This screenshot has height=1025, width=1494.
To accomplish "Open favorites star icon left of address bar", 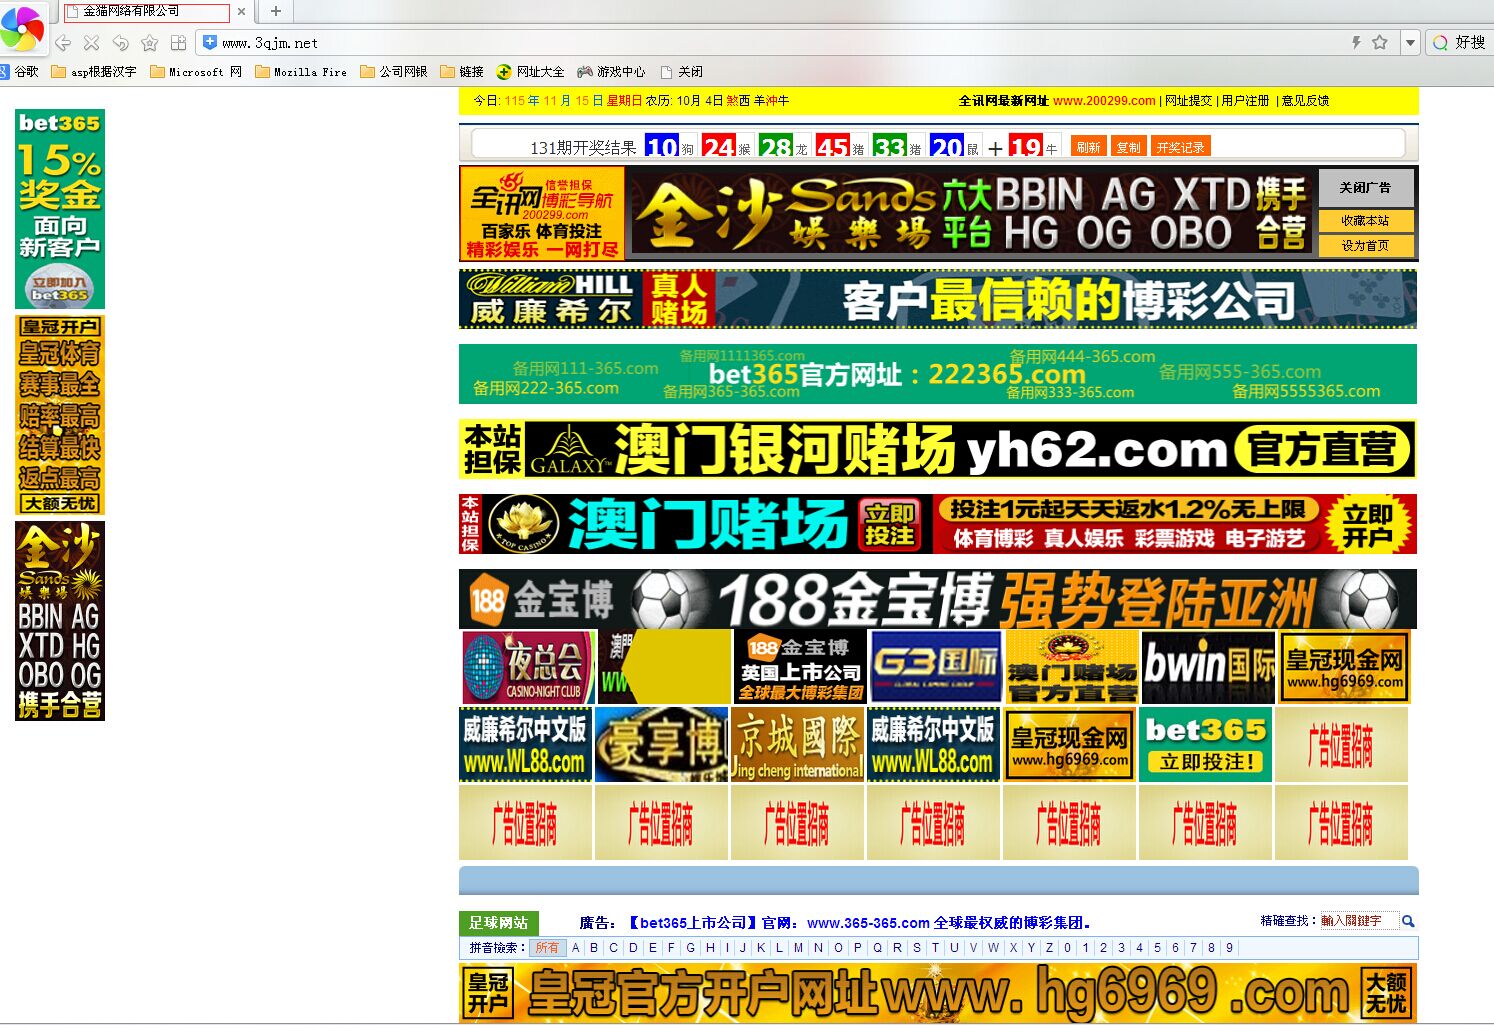I will pyautogui.click(x=149, y=43).
